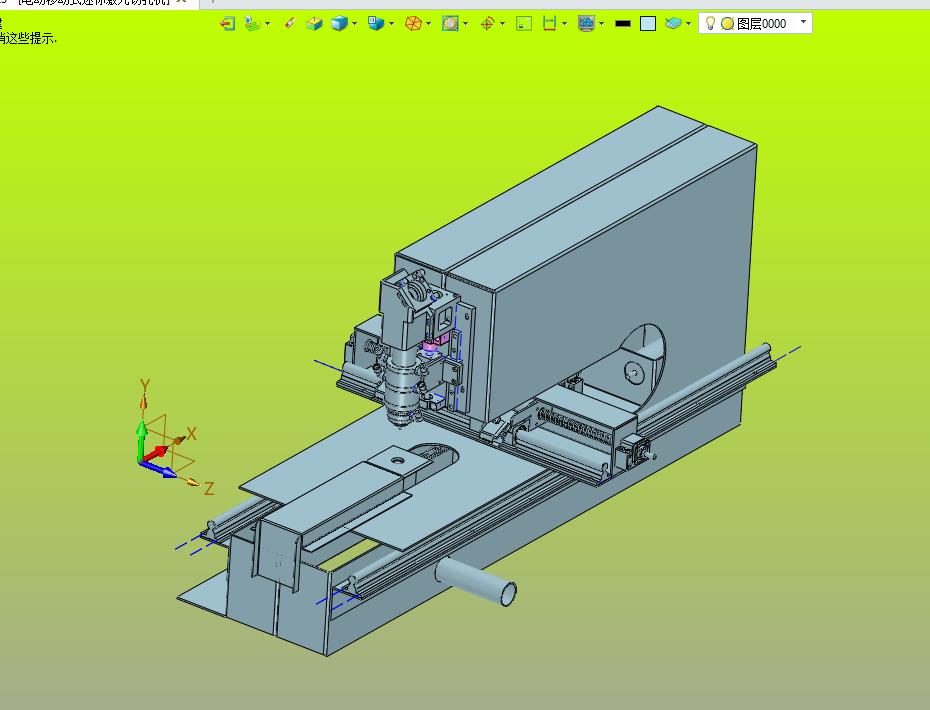Open dropdown next to layer stack icon
930x710 pixels.
688,24
